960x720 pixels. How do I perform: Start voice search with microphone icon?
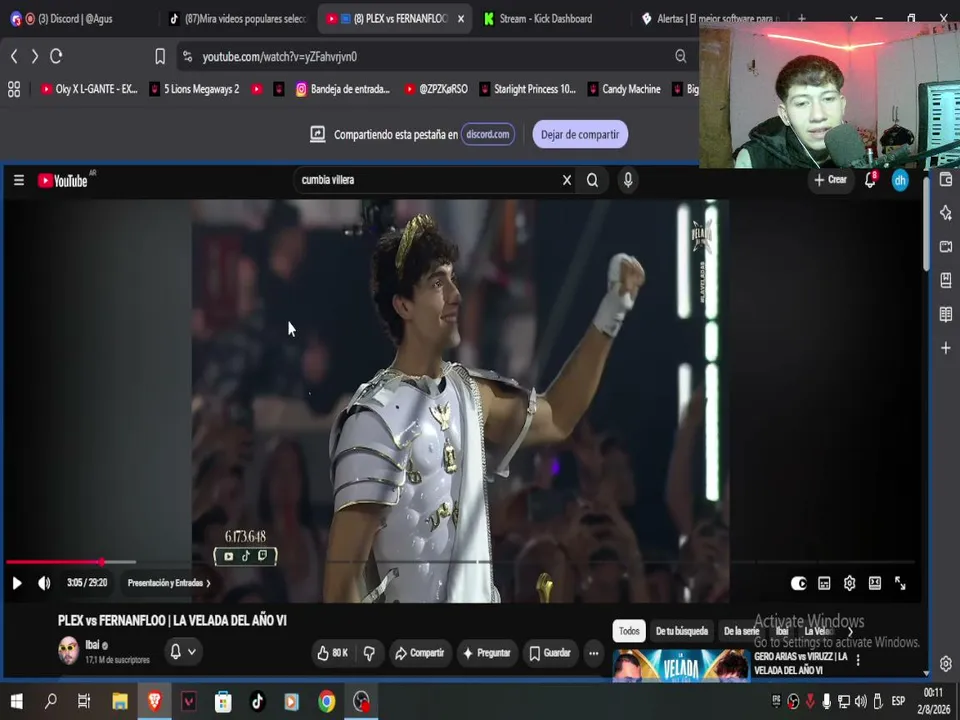(628, 180)
